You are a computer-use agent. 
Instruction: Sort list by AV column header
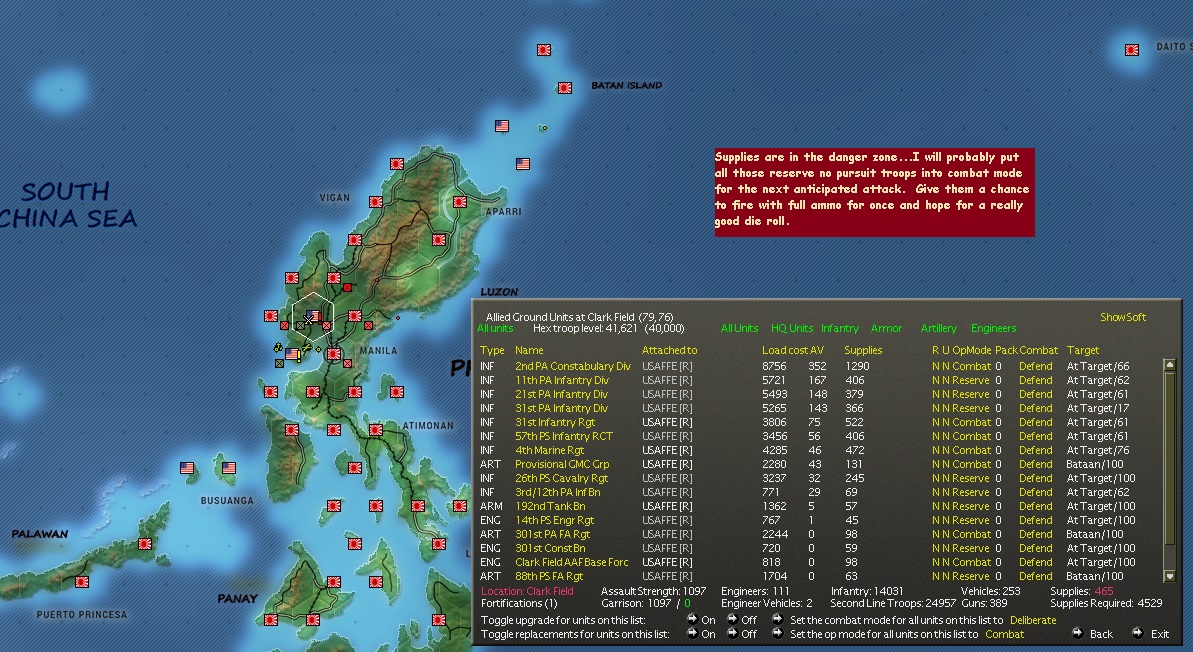pos(816,350)
